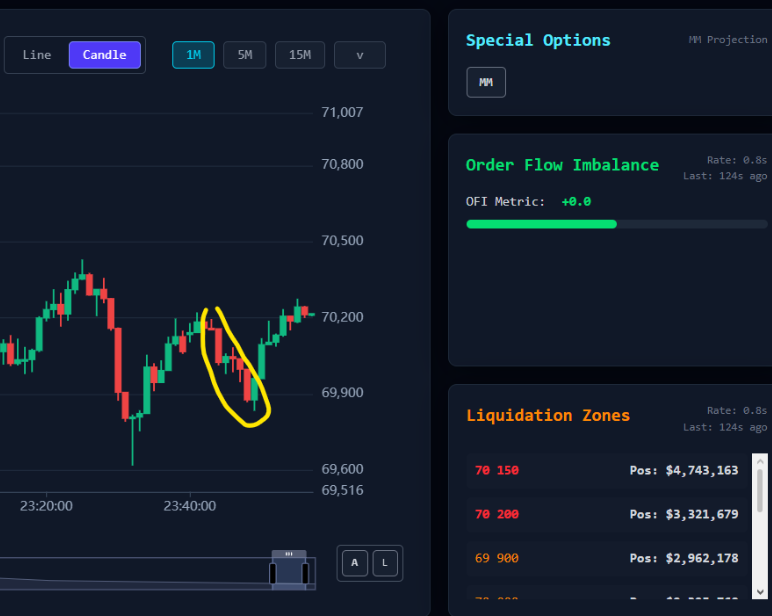Select Candle chart mode
Viewport: 772px width, 616px height.
pyautogui.click(x=104, y=55)
